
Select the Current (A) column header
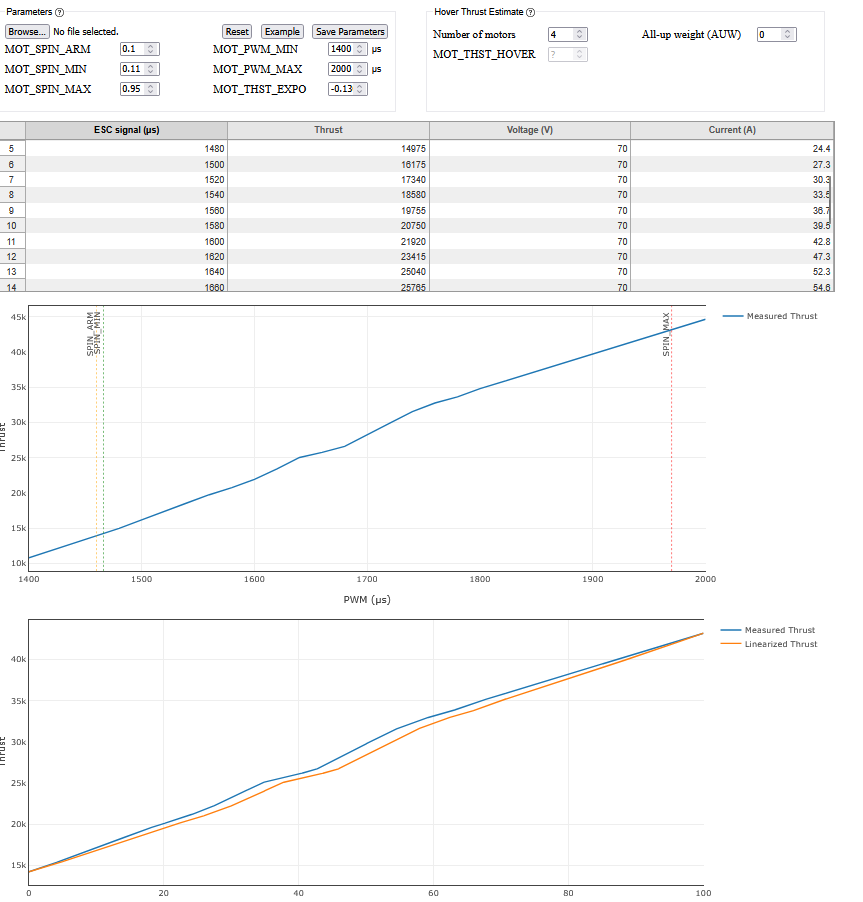[x=732, y=130]
